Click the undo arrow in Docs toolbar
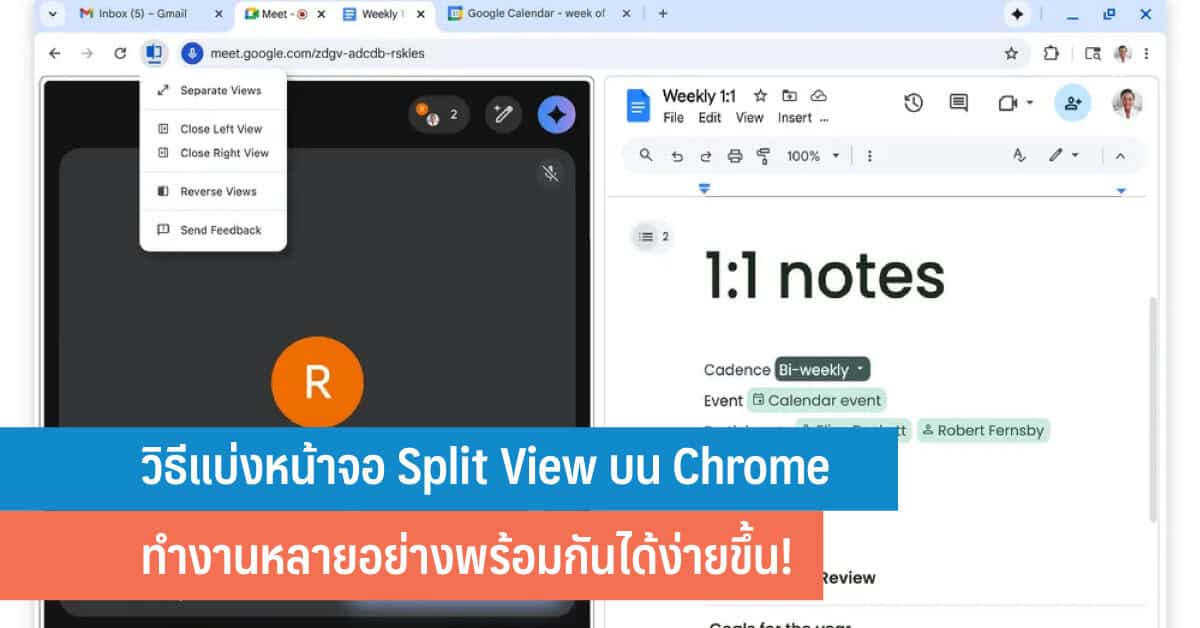The image size is (1200, 628). pos(677,156)
